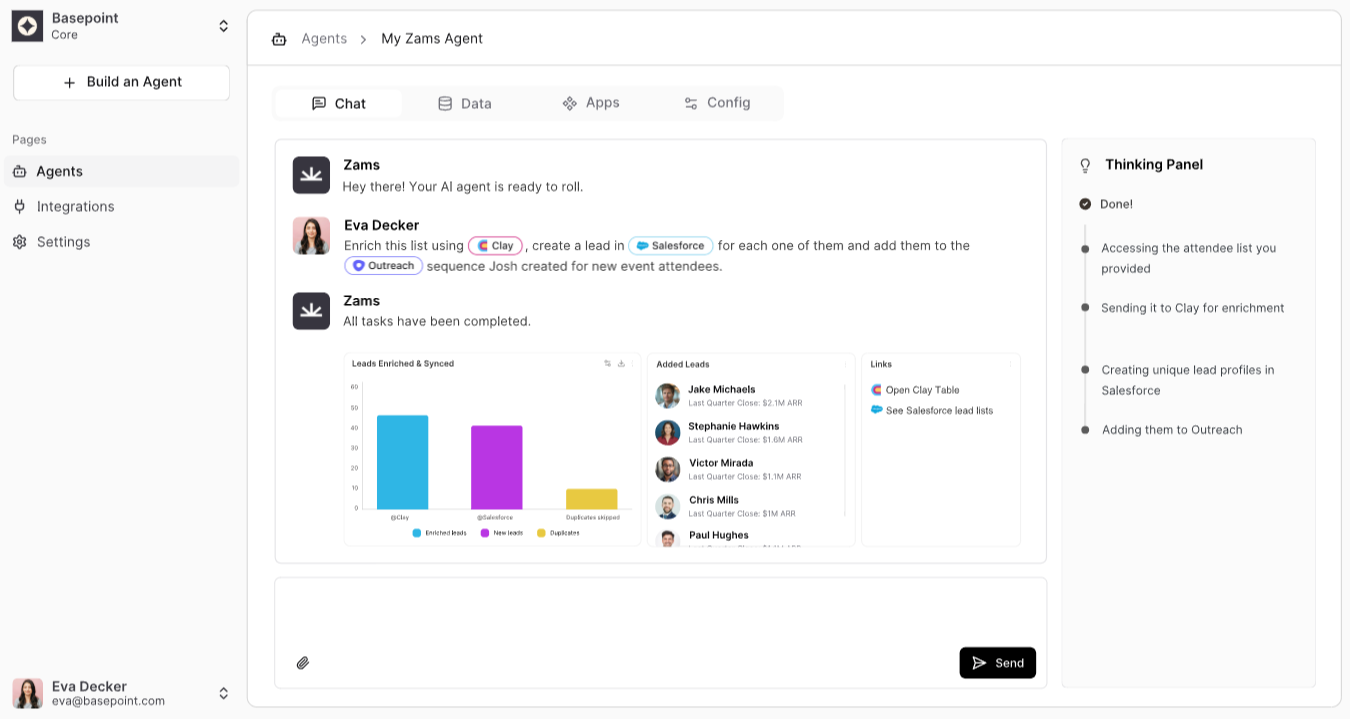Open the Apps tab
Viewport: 1350px width, 719px height.
click(x=591, y=103)
